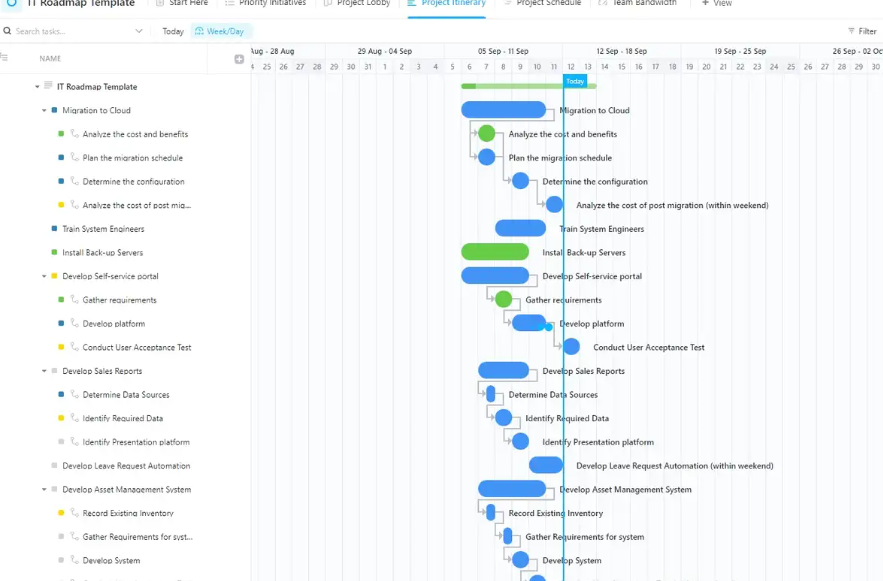Switch the Week/Day zoom setting
Image resolution: width=883 pixels, height=581 pixels.
tap(220, 31)
